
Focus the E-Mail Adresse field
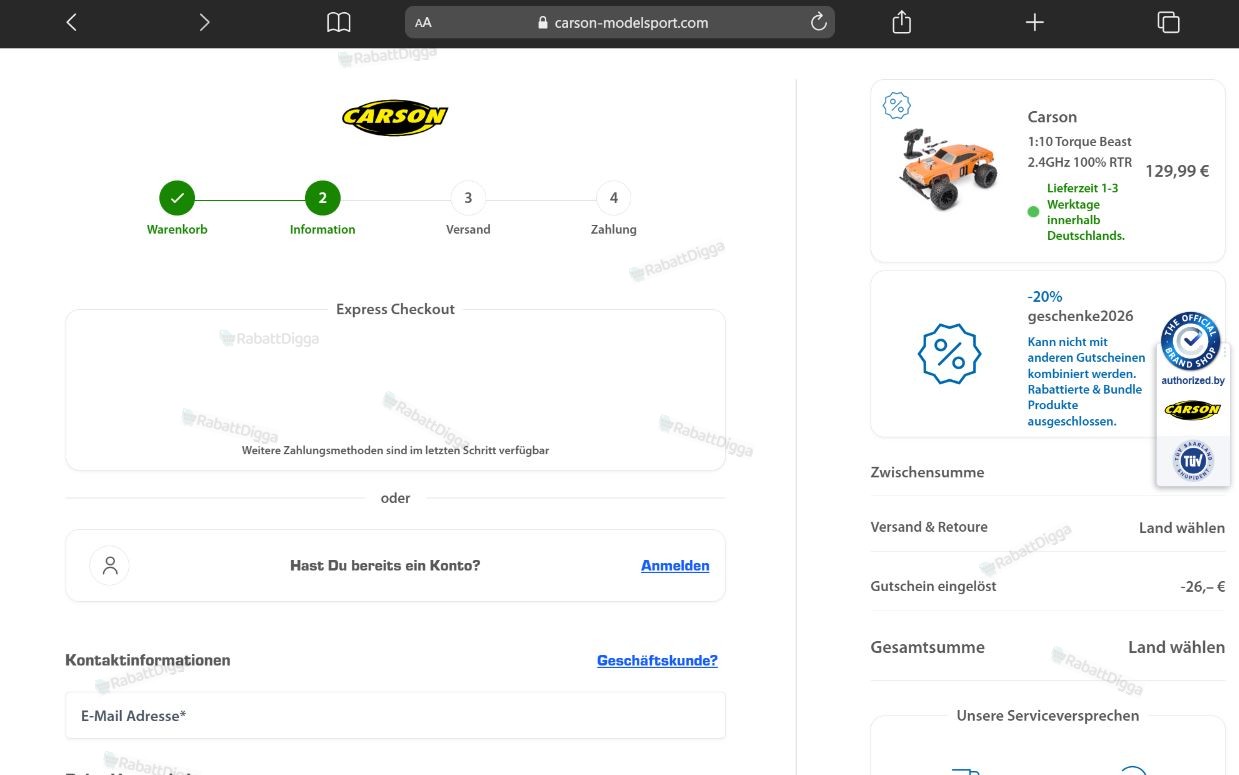click(x=395, y=715)
